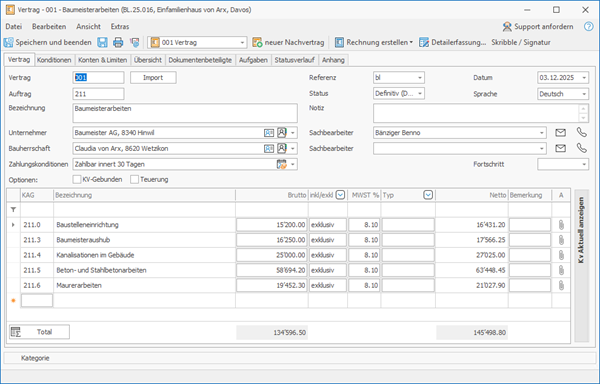The height and width of the screenshot is (384, 600).
Task: Open the Typ column dropdown
Action: (428, 195)
